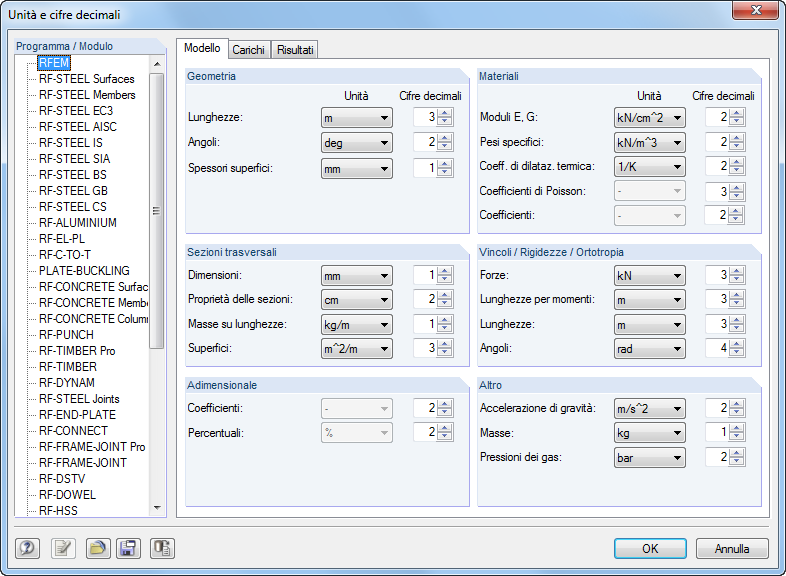Select RF-HSS module
This screenshot has height=576, width=786.
tap(58, 511)
